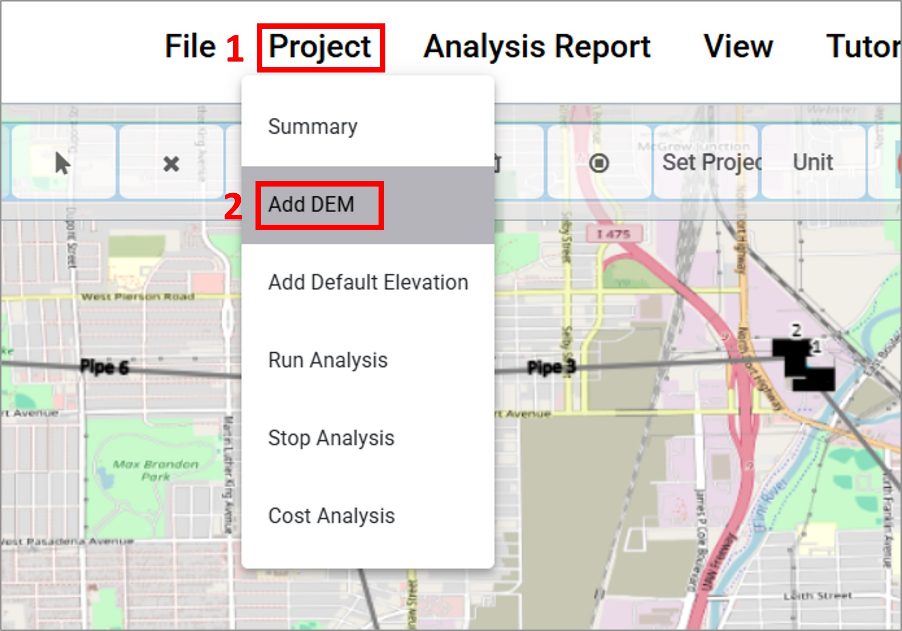Open the Tutorial menu cut off at the edge

click(863, 47)
